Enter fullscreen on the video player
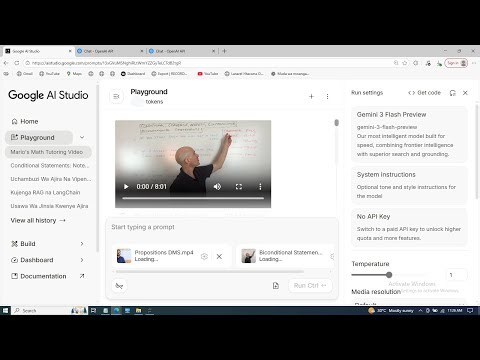The height and width of the screenshot is (360, 480). [x=239, y=187]
